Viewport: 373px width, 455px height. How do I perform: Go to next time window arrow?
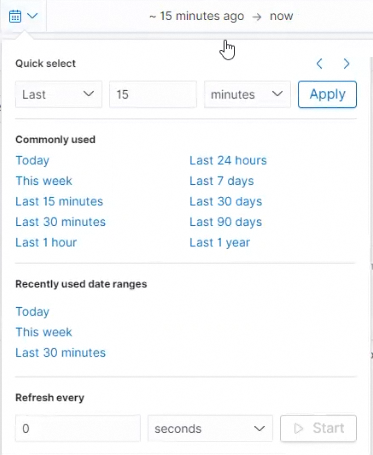click(x=347, y=64)
